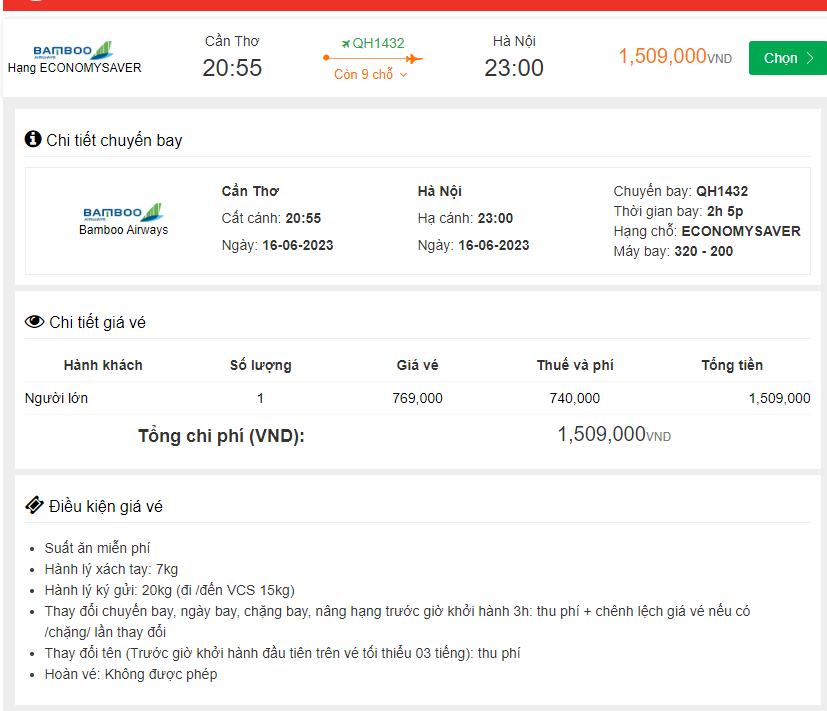The image size is (827, 711).
Task: Select the Chi tiết giá vé section heading
Action: [97, 322]
